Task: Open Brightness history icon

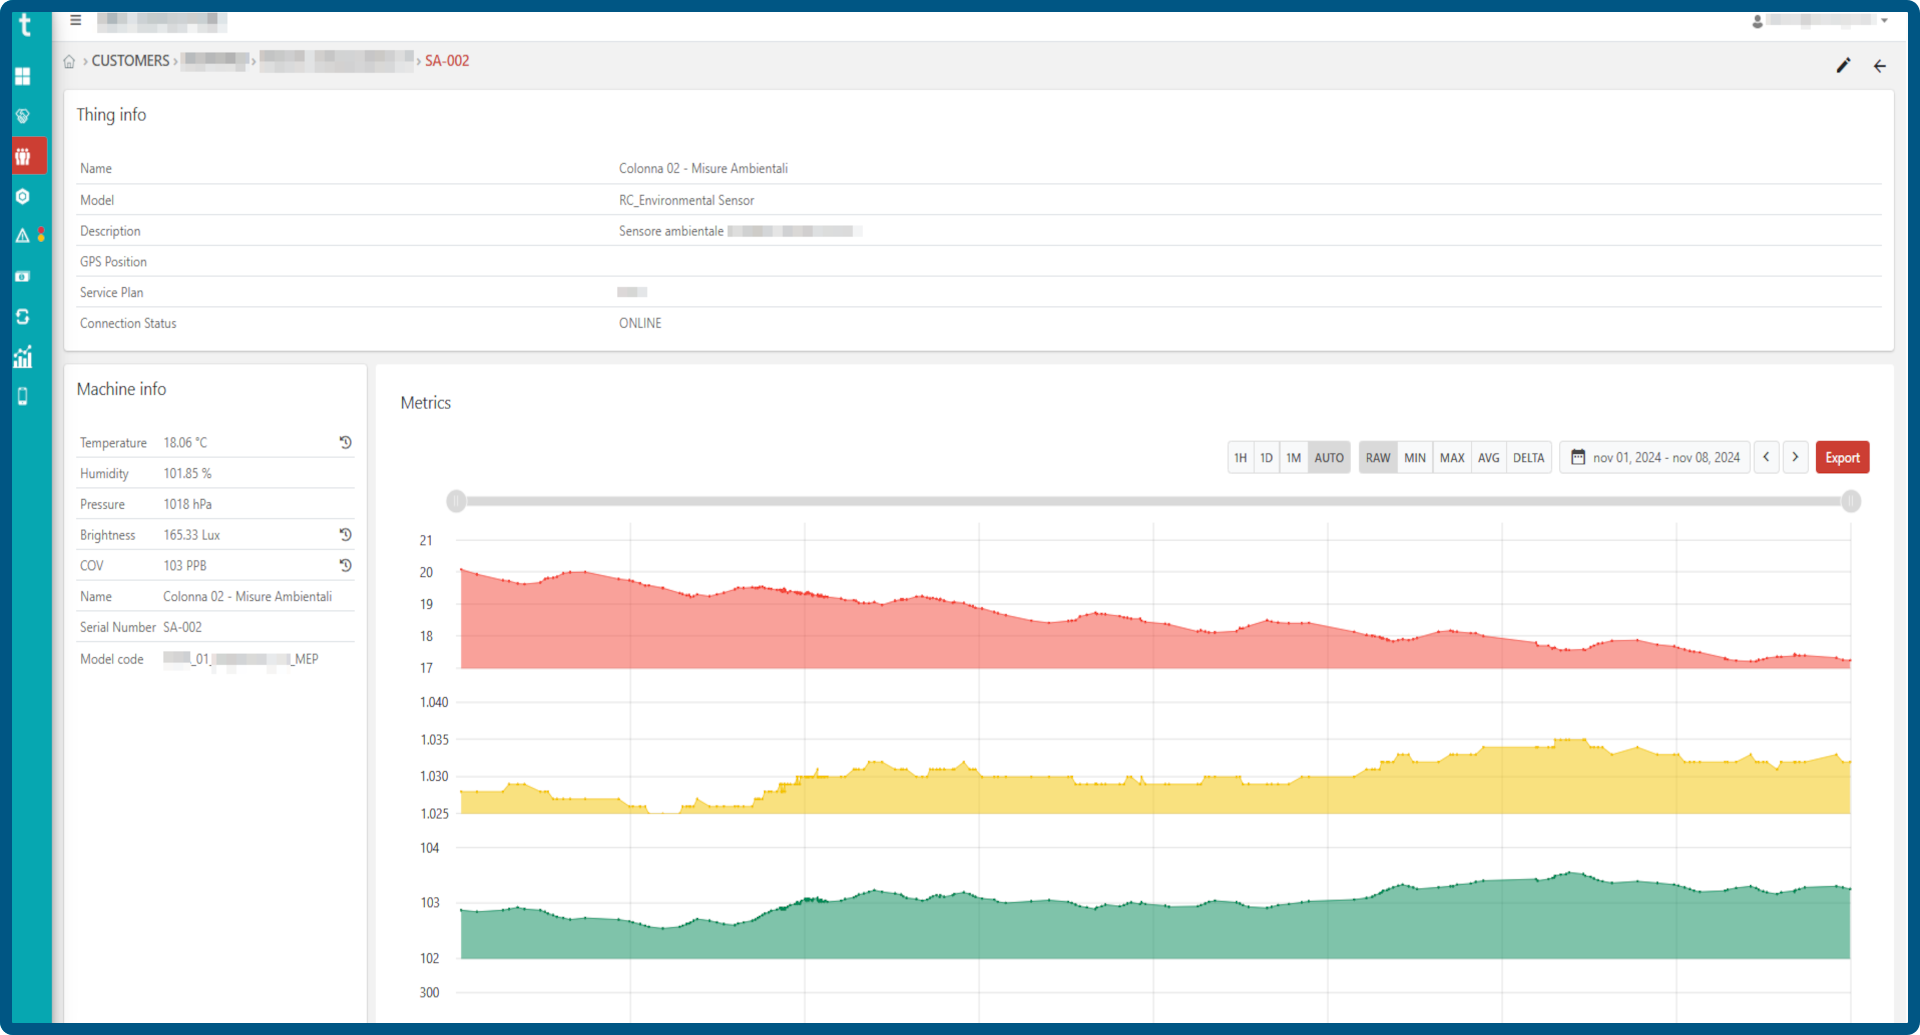Action: [x=345, y=535]
